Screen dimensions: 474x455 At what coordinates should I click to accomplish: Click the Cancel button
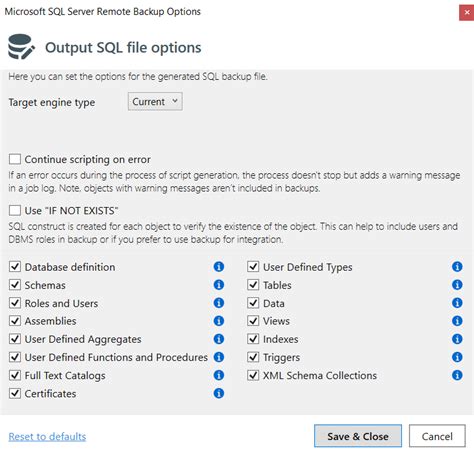[437, 436]
